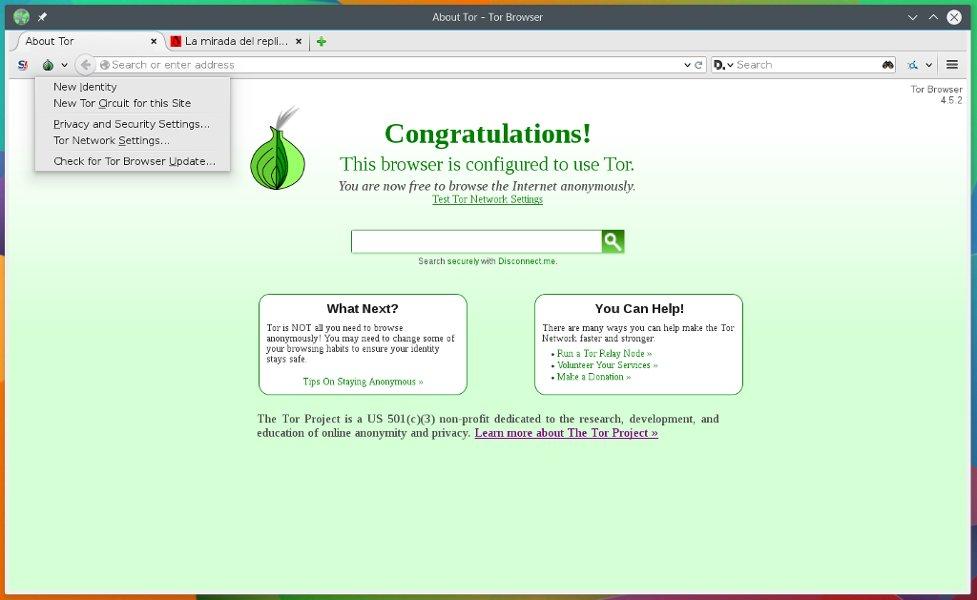
Task: Click the globe icon in address bar
Action: click(105, 65)
